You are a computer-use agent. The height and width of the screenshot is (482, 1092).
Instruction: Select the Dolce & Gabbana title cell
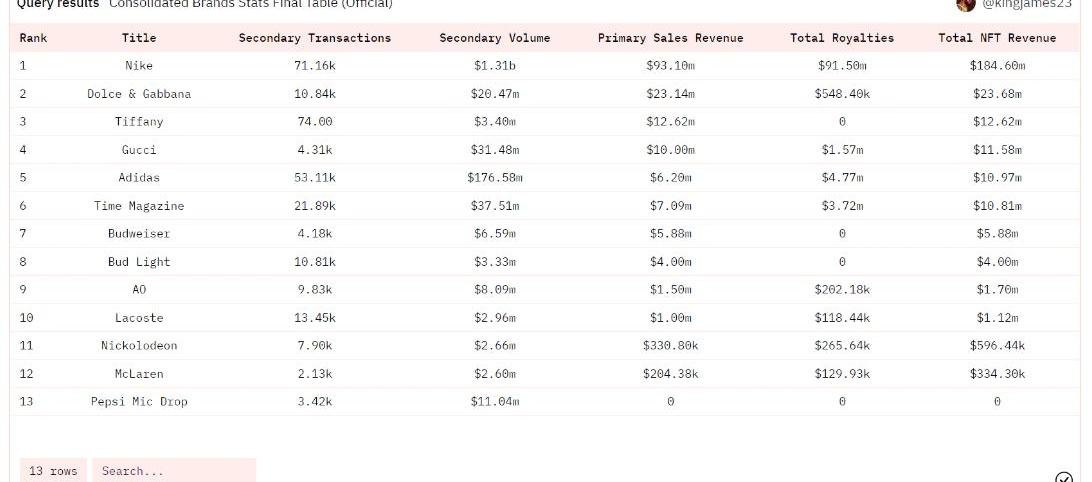(x=139, y=93)
